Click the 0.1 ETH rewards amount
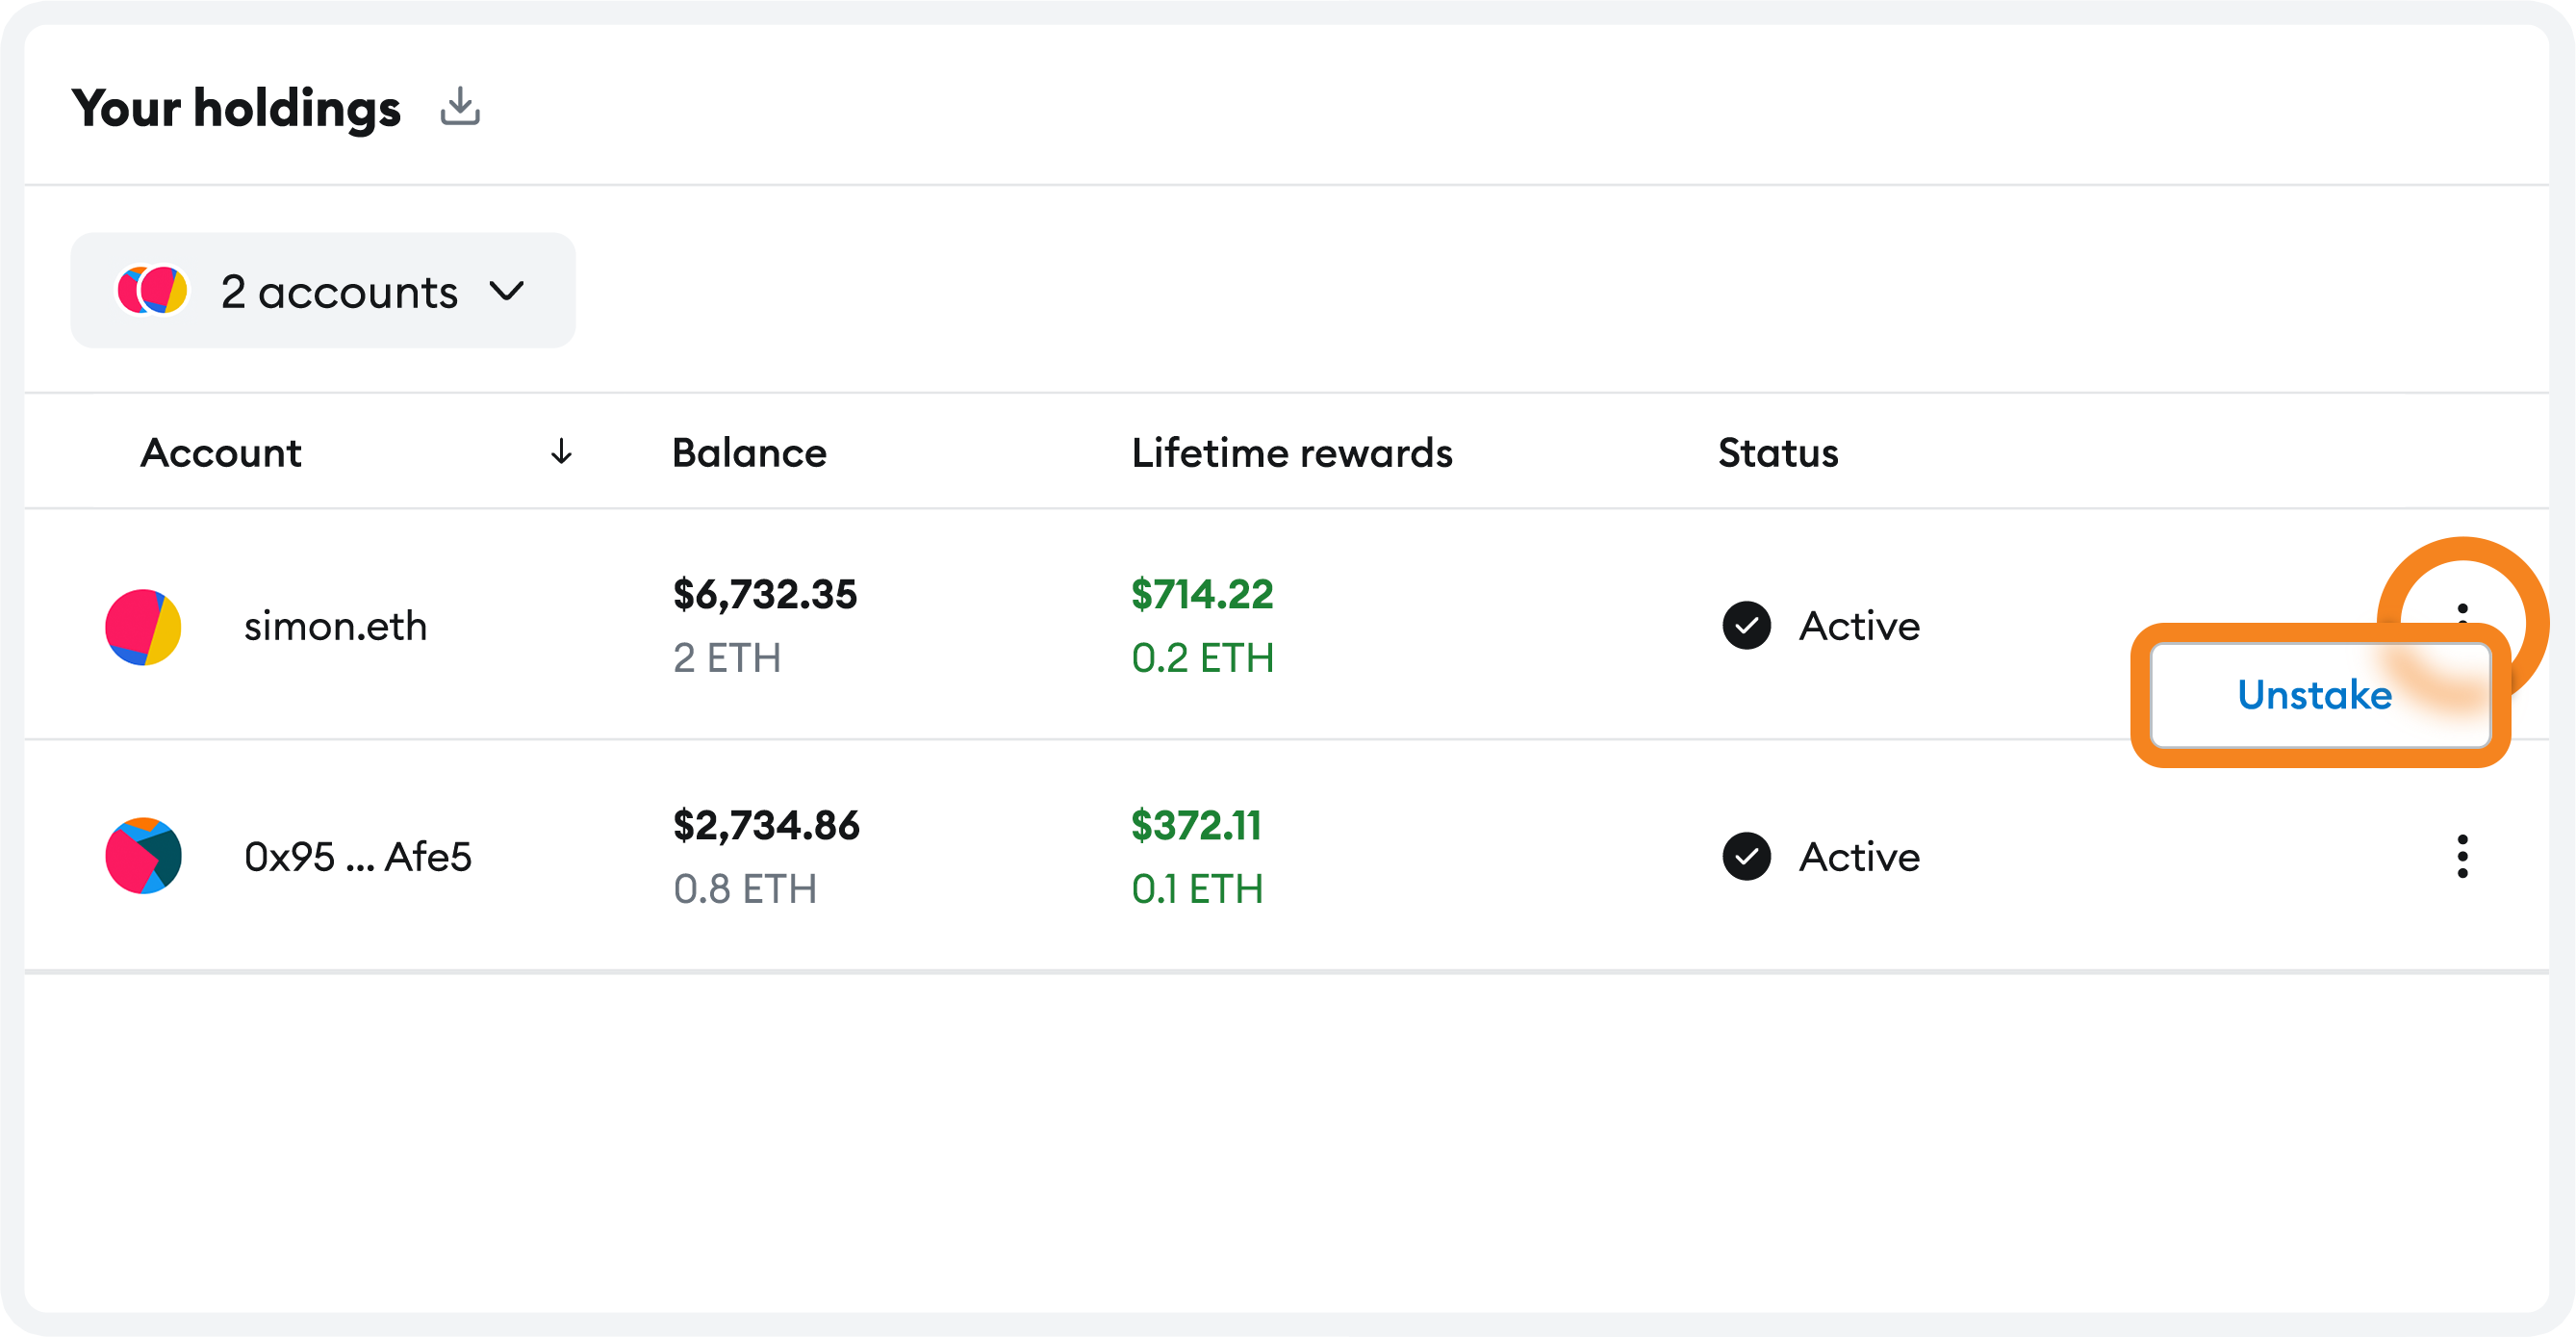The width and height of the screenshot is (2576, 1337). [1197, 889]
